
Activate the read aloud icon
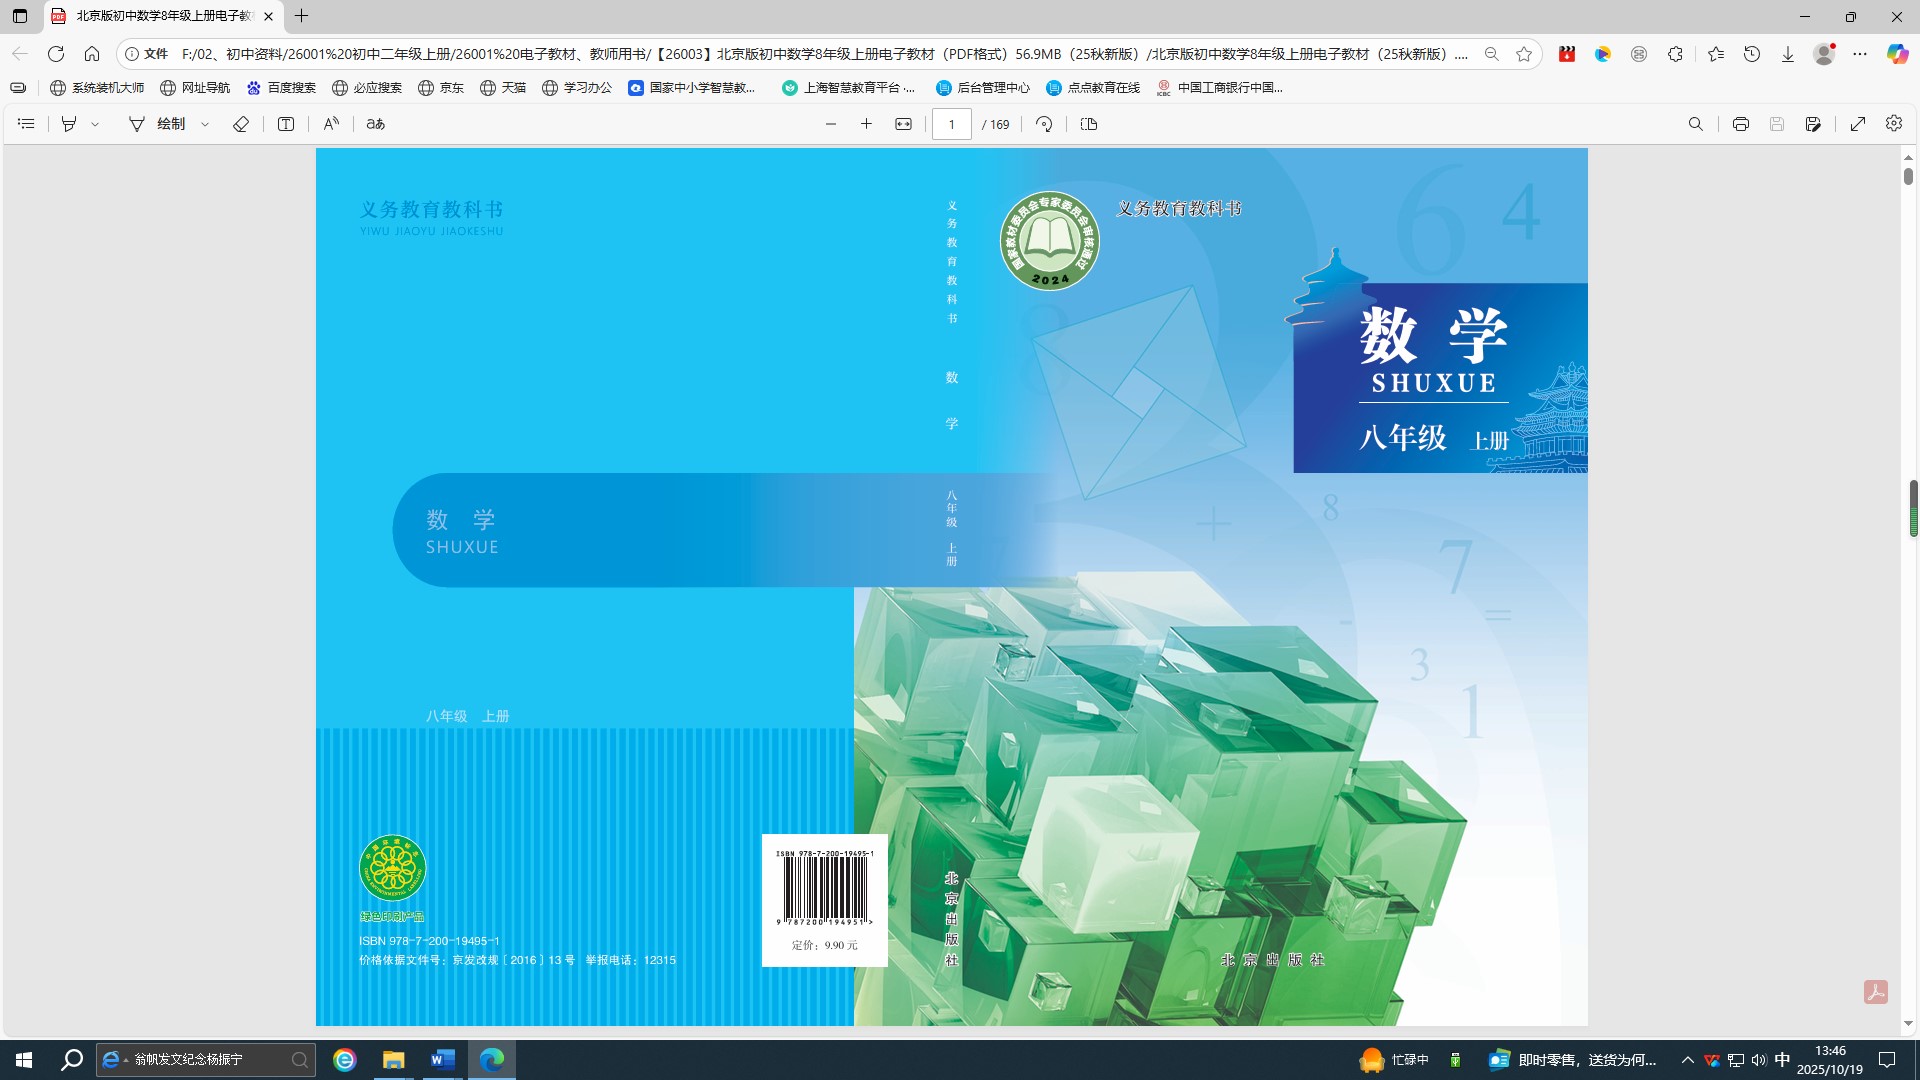(331, 124)
